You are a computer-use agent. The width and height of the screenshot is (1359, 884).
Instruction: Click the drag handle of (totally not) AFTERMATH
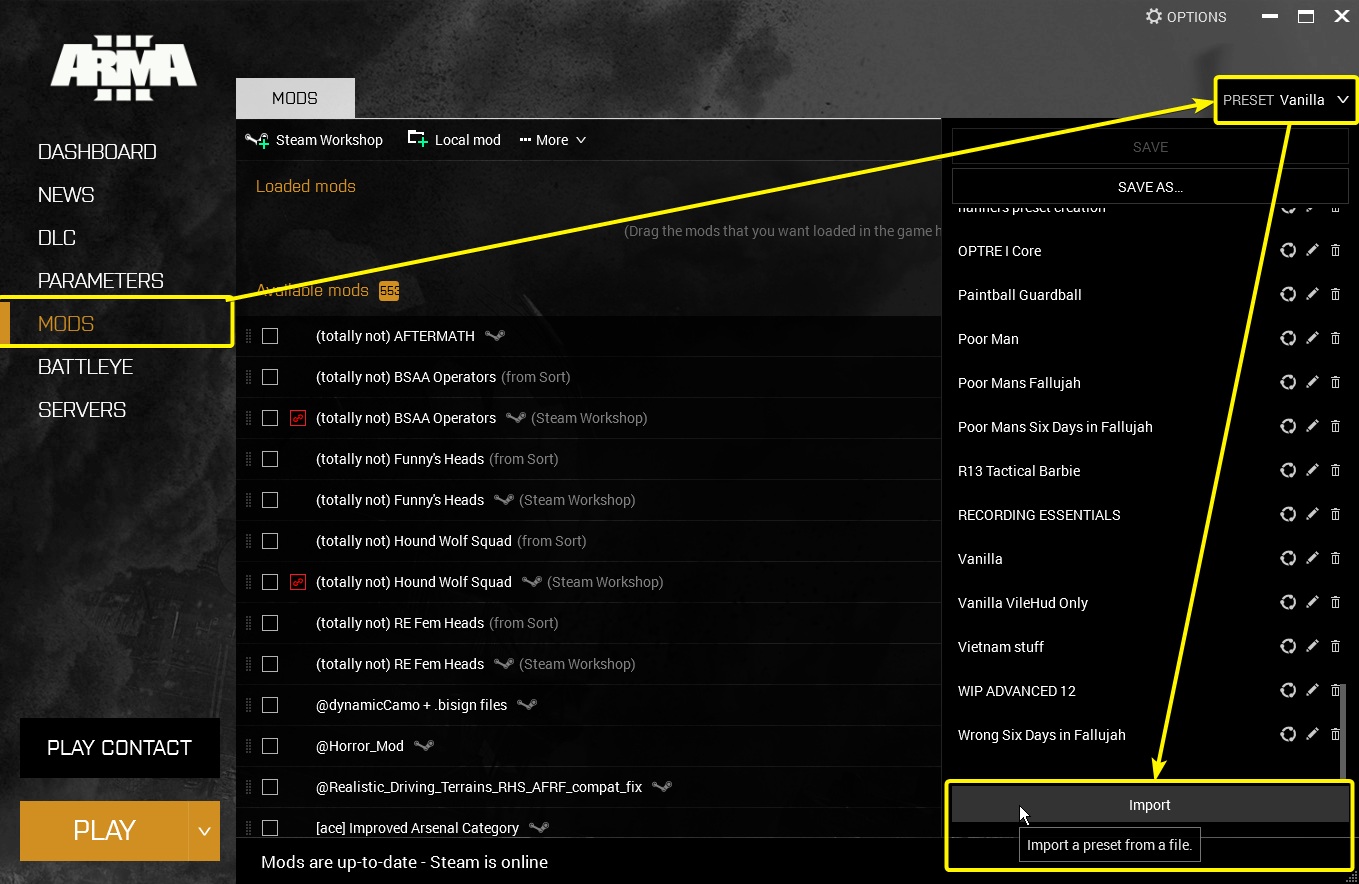point(249,336)
